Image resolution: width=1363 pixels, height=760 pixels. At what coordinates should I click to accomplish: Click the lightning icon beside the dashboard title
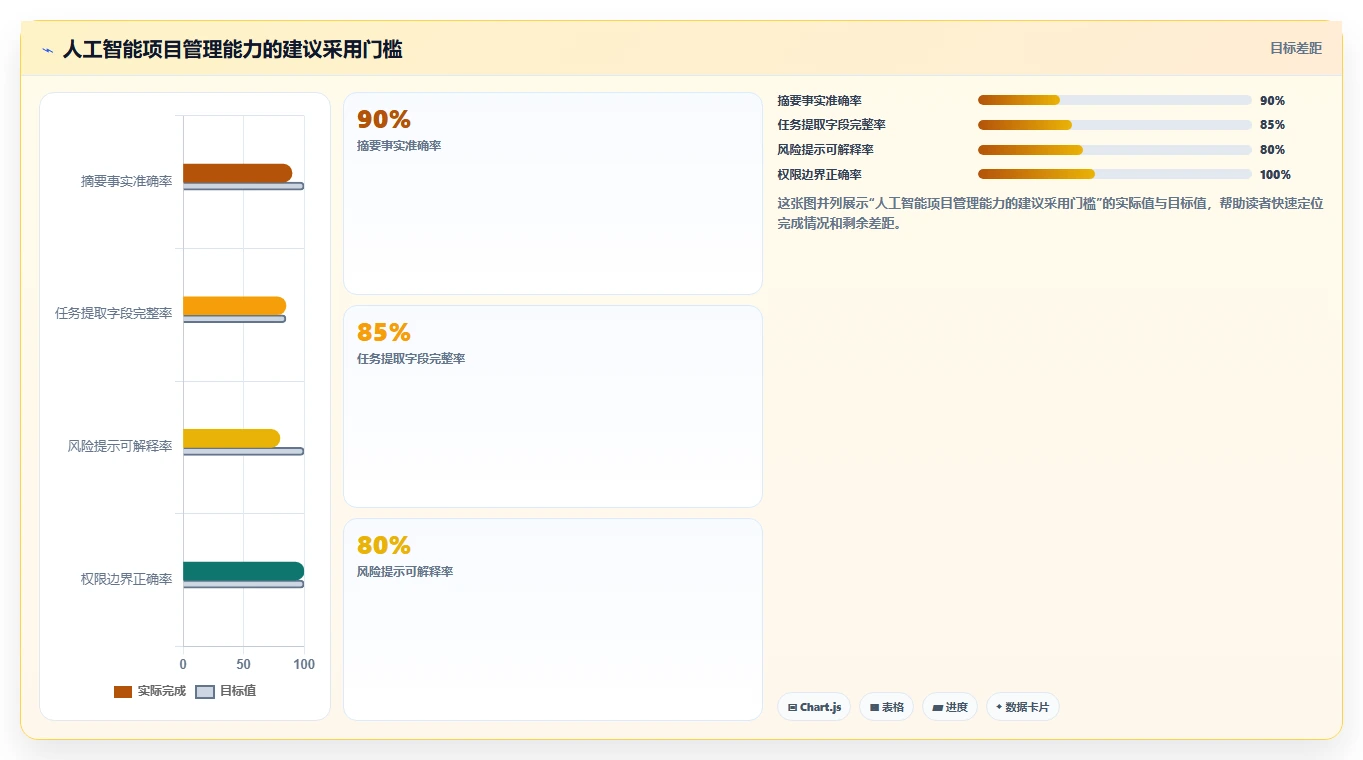[47, 50]
